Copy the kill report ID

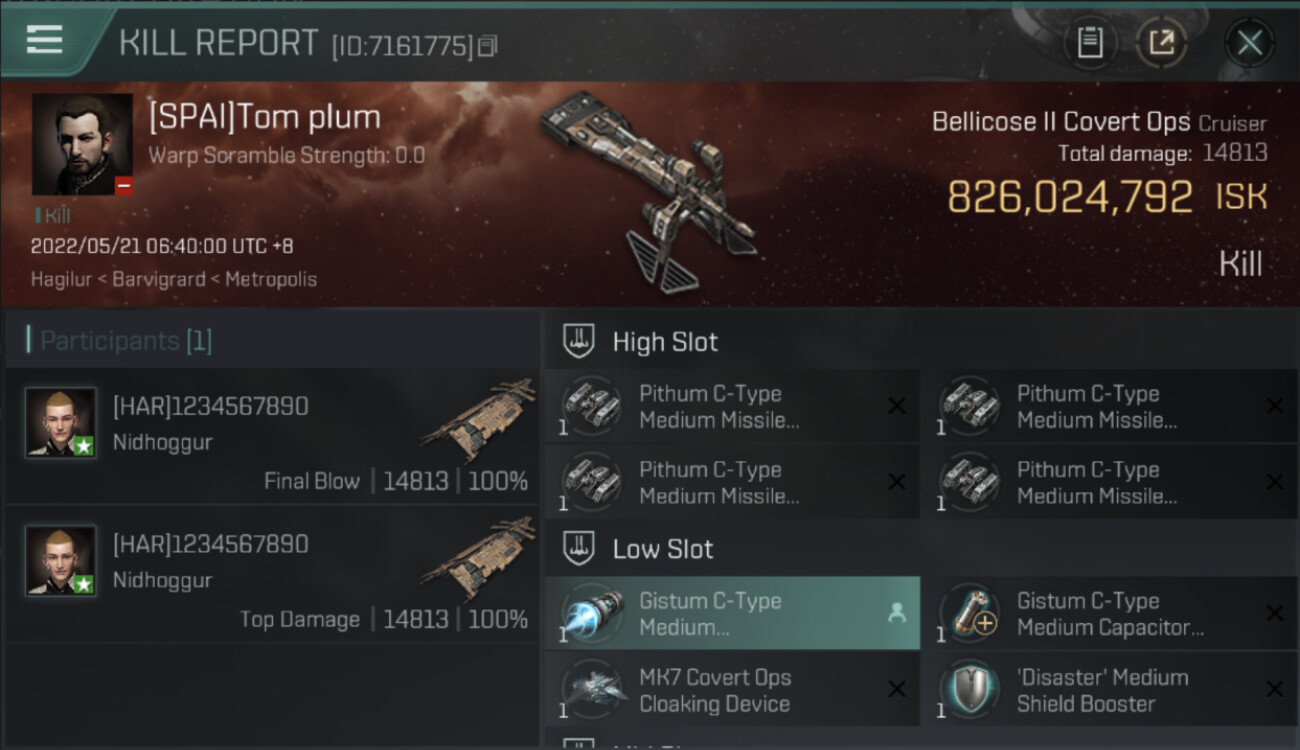click(x=487, y=46)
